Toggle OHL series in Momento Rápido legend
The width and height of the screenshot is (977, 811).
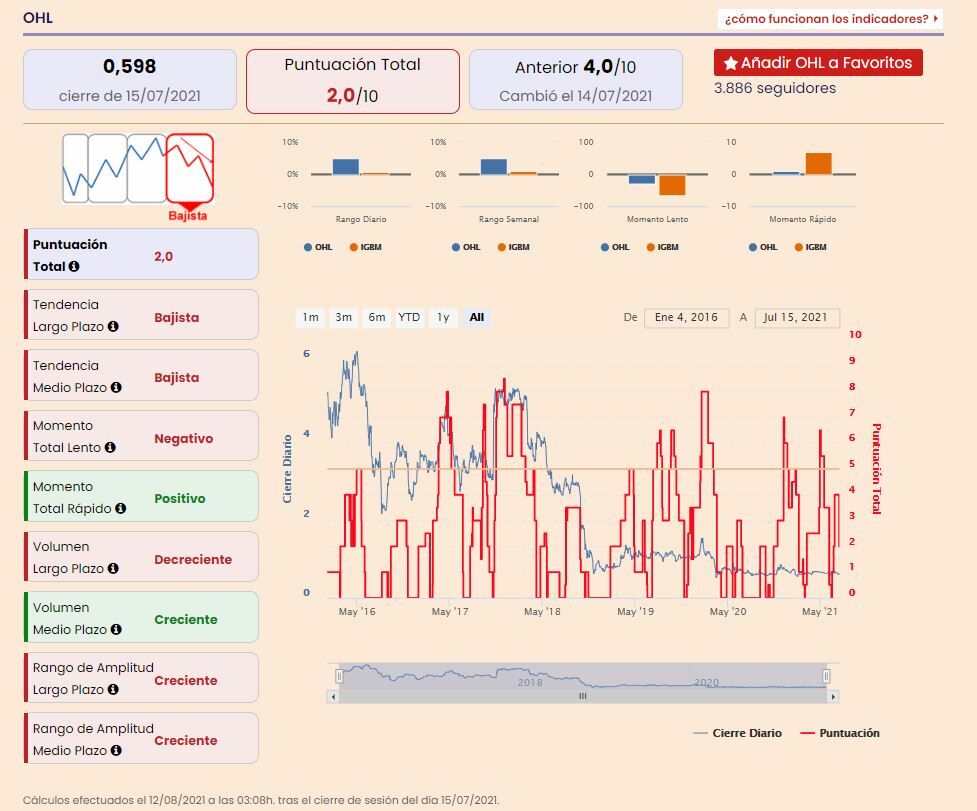(x=763, y=247)
